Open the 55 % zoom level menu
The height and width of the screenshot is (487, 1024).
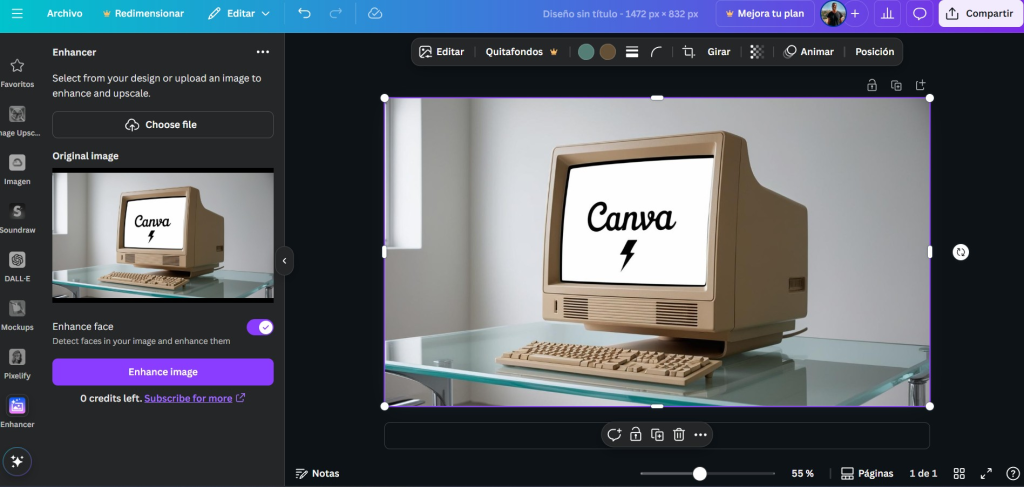(x=803, y=473)
